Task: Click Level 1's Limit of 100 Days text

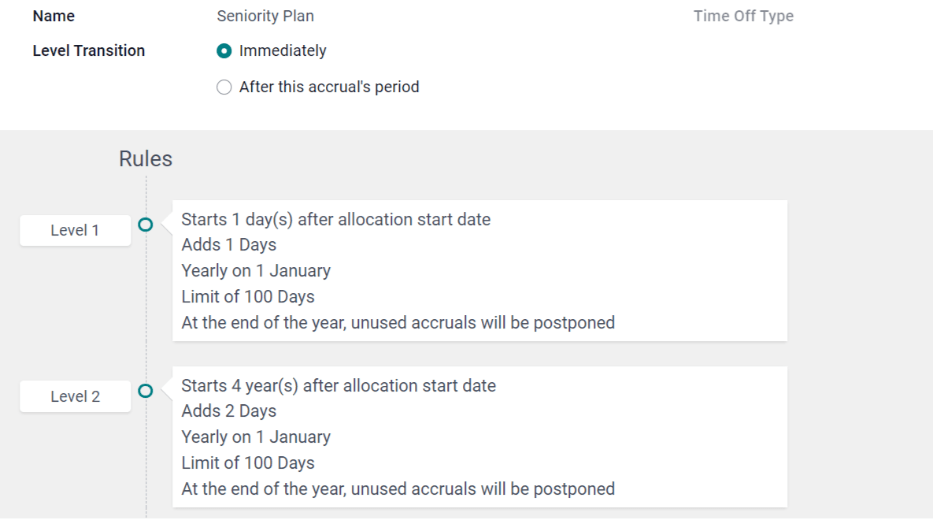Action: (x=248, y=297)
